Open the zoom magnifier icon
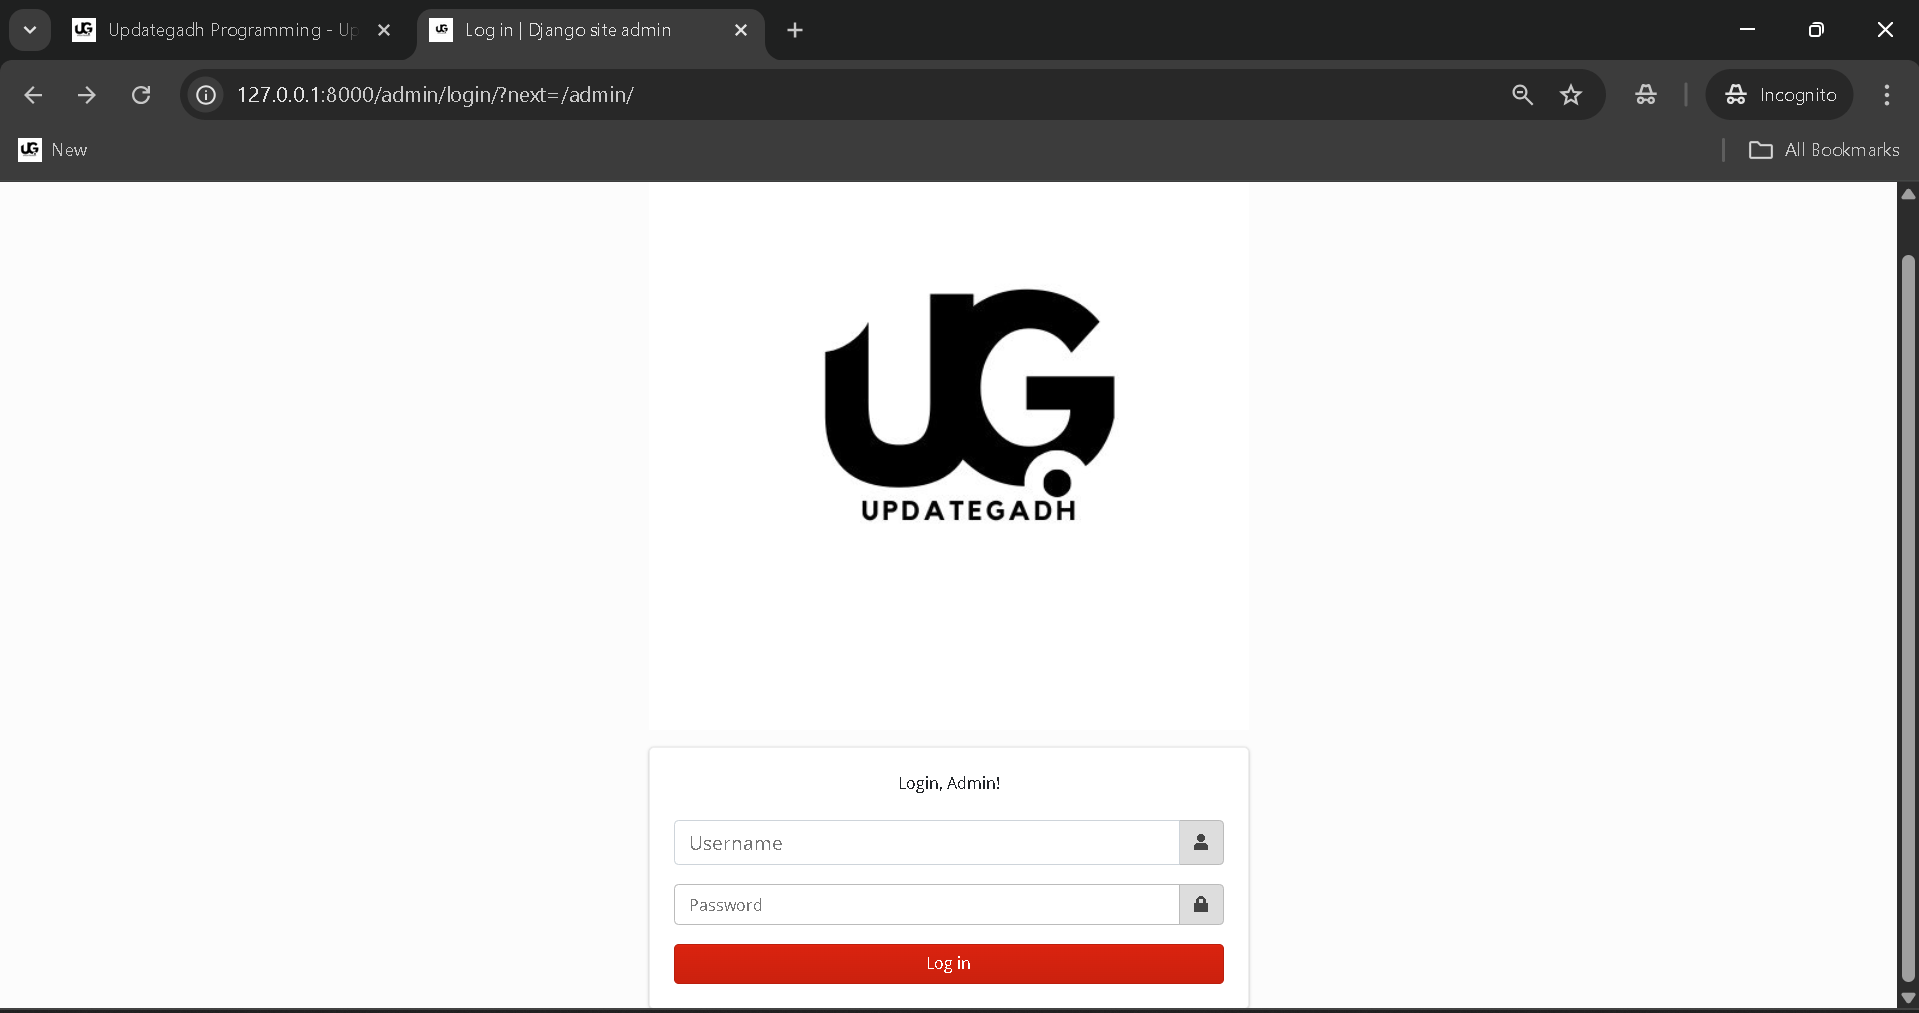 1522,95
